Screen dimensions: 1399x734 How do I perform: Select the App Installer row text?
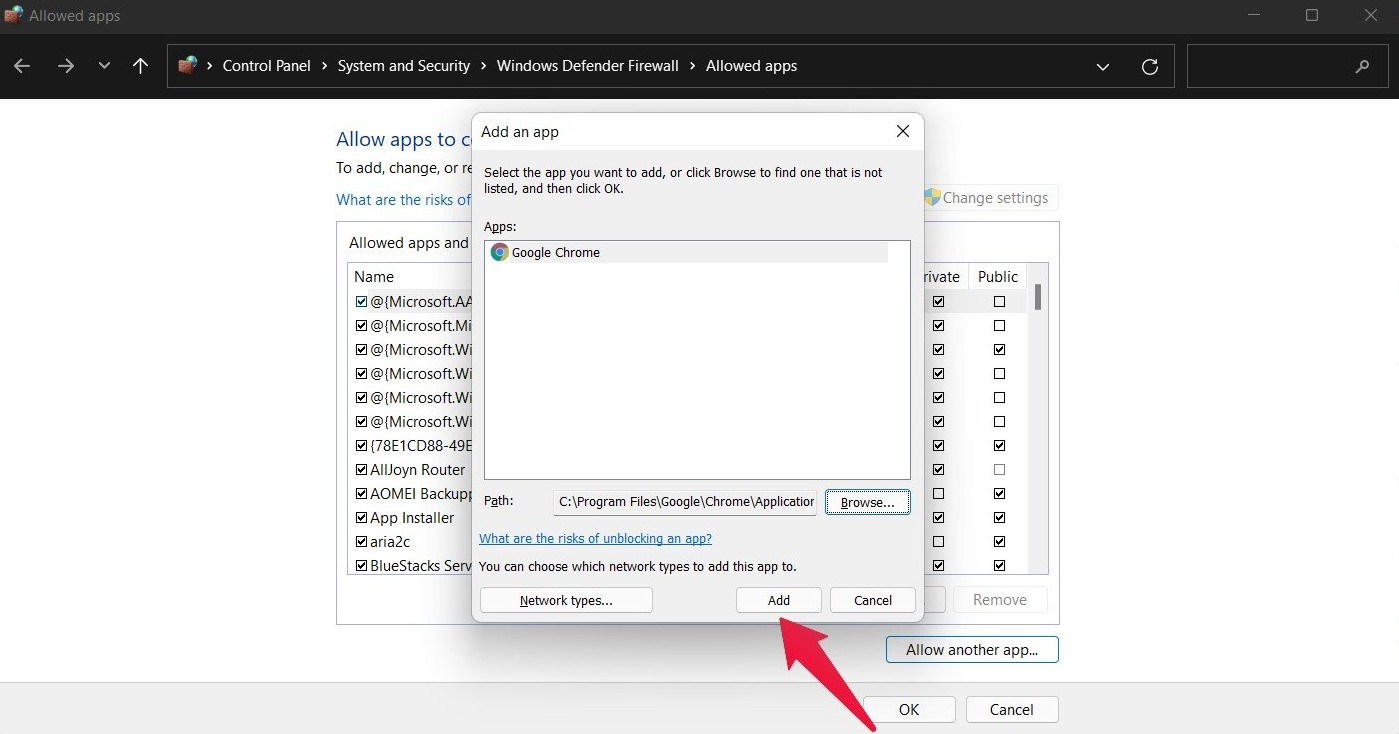point(412,518)
